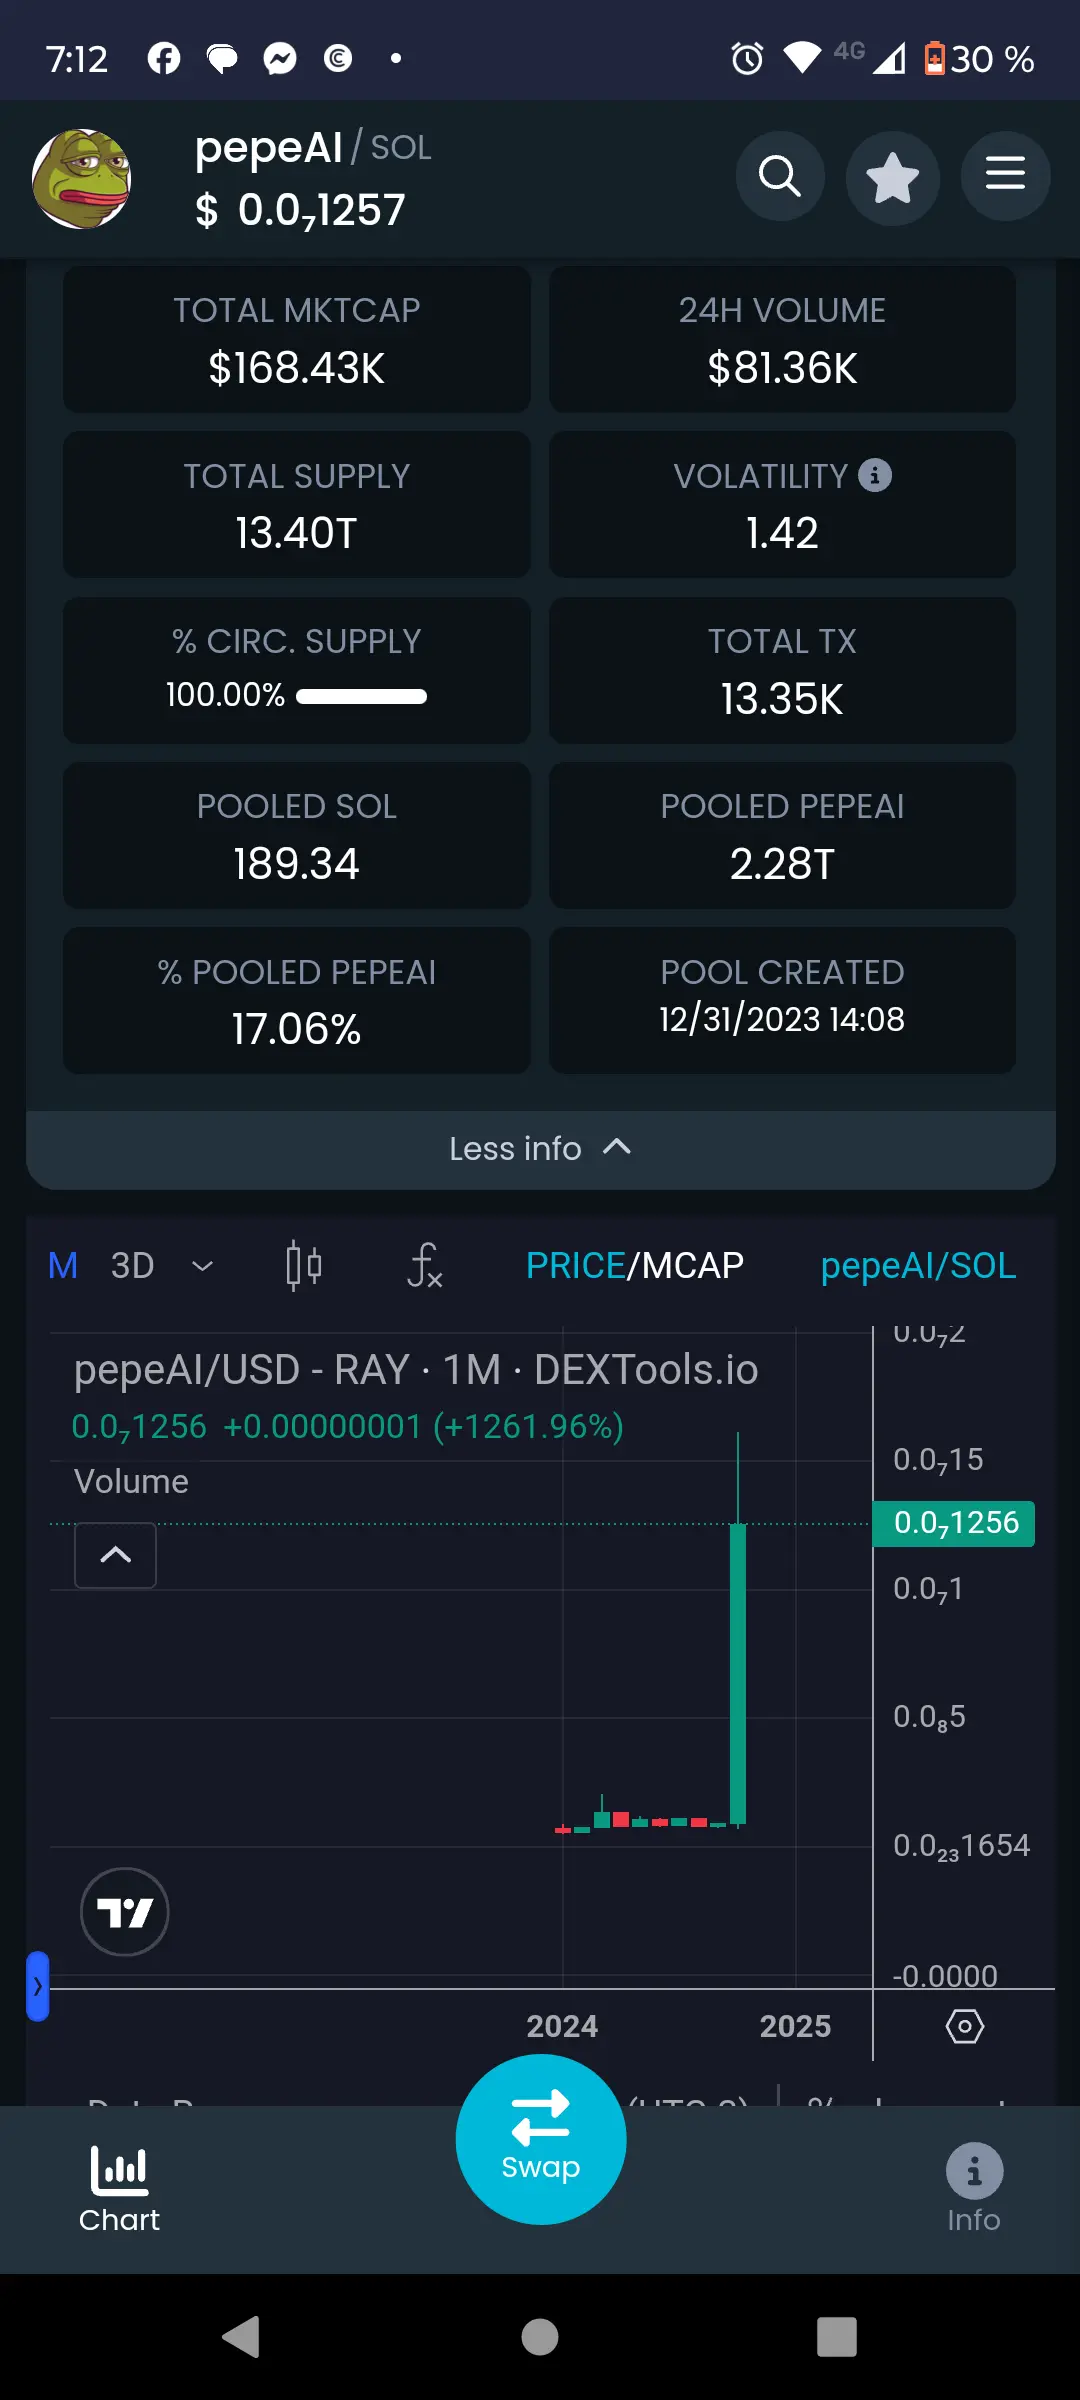The height and width of the screenshot is (2400, 1080).
Task: Click the 2024 time axis label
Action: click(x=562, y=2026)
